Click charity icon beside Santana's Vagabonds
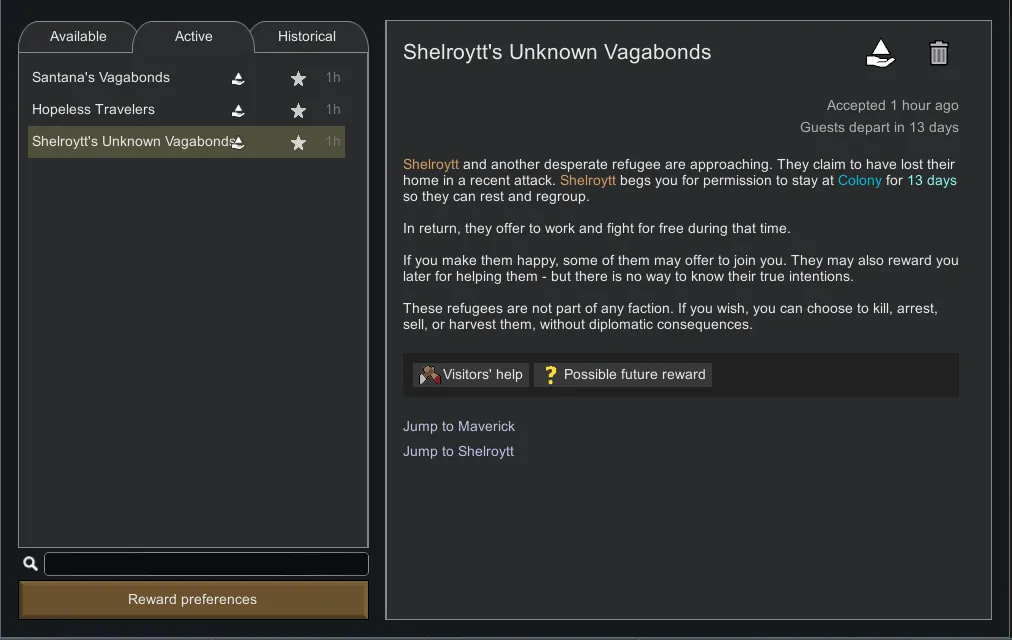The height and width of the screenshot is (640, 1012). 238,79
